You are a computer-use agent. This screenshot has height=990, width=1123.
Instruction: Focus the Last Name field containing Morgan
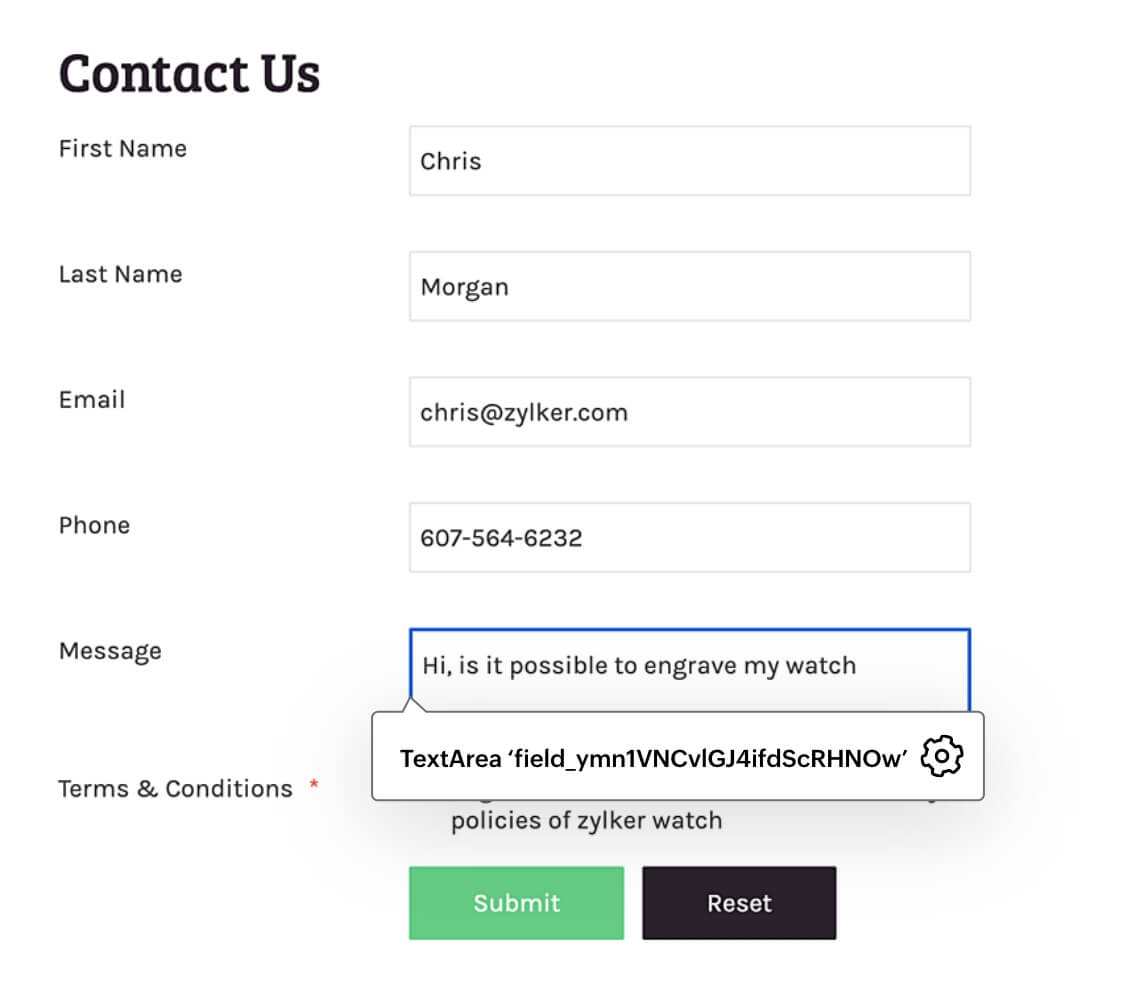[689, 287]
